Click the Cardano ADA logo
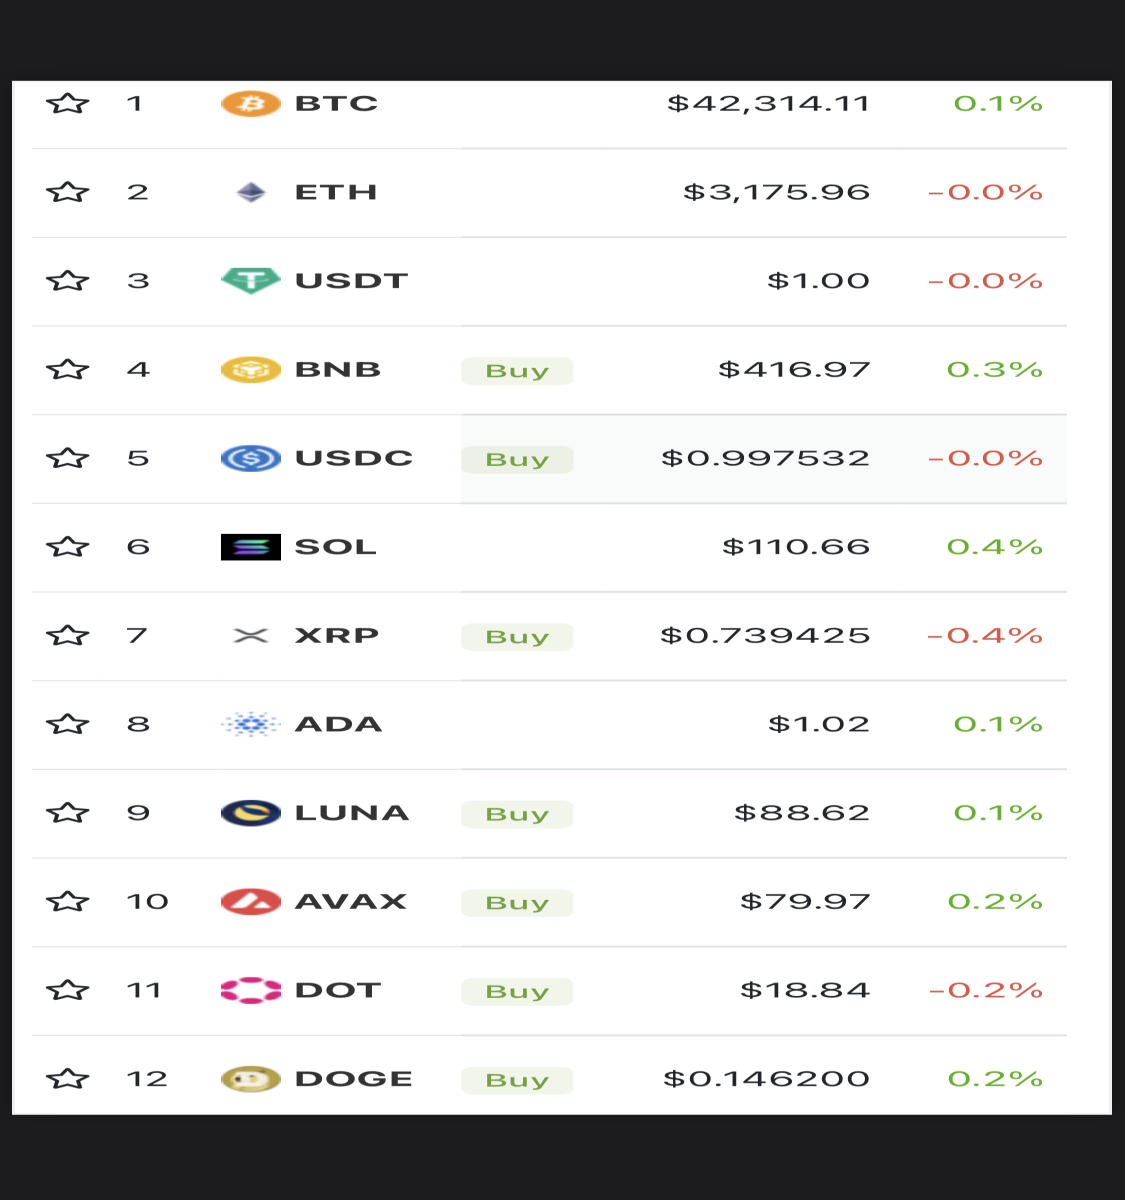1125x1200 pixels. point(250,724)
